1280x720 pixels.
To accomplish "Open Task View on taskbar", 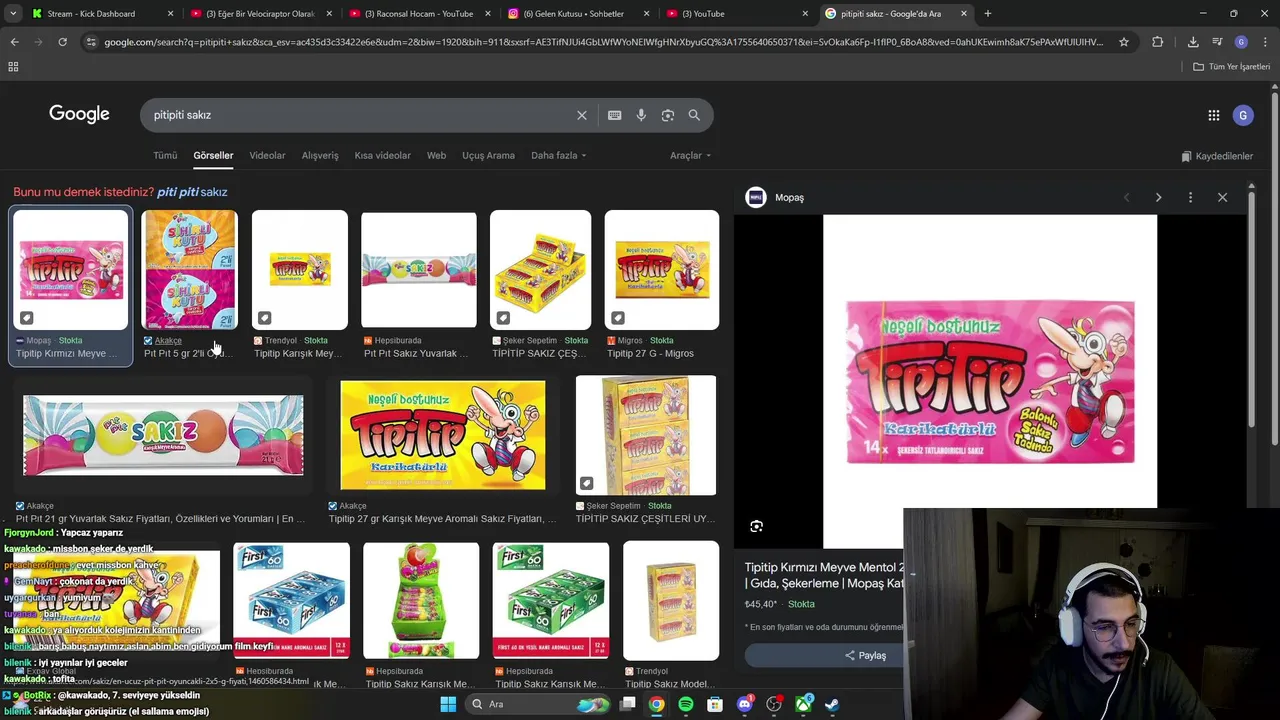I will pyautogui.click(x=627, y=704).
